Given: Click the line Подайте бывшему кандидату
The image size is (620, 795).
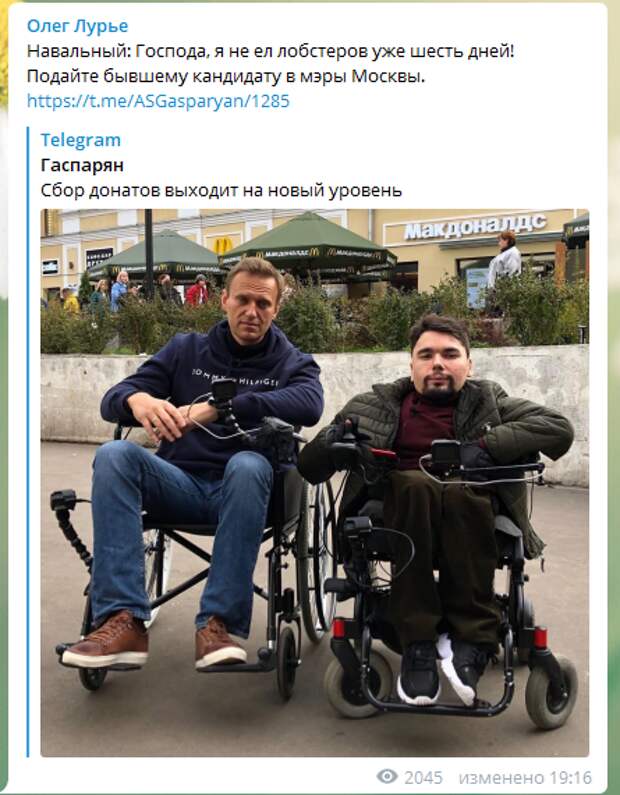Looking at the screenshot, I should click(226, 76).
